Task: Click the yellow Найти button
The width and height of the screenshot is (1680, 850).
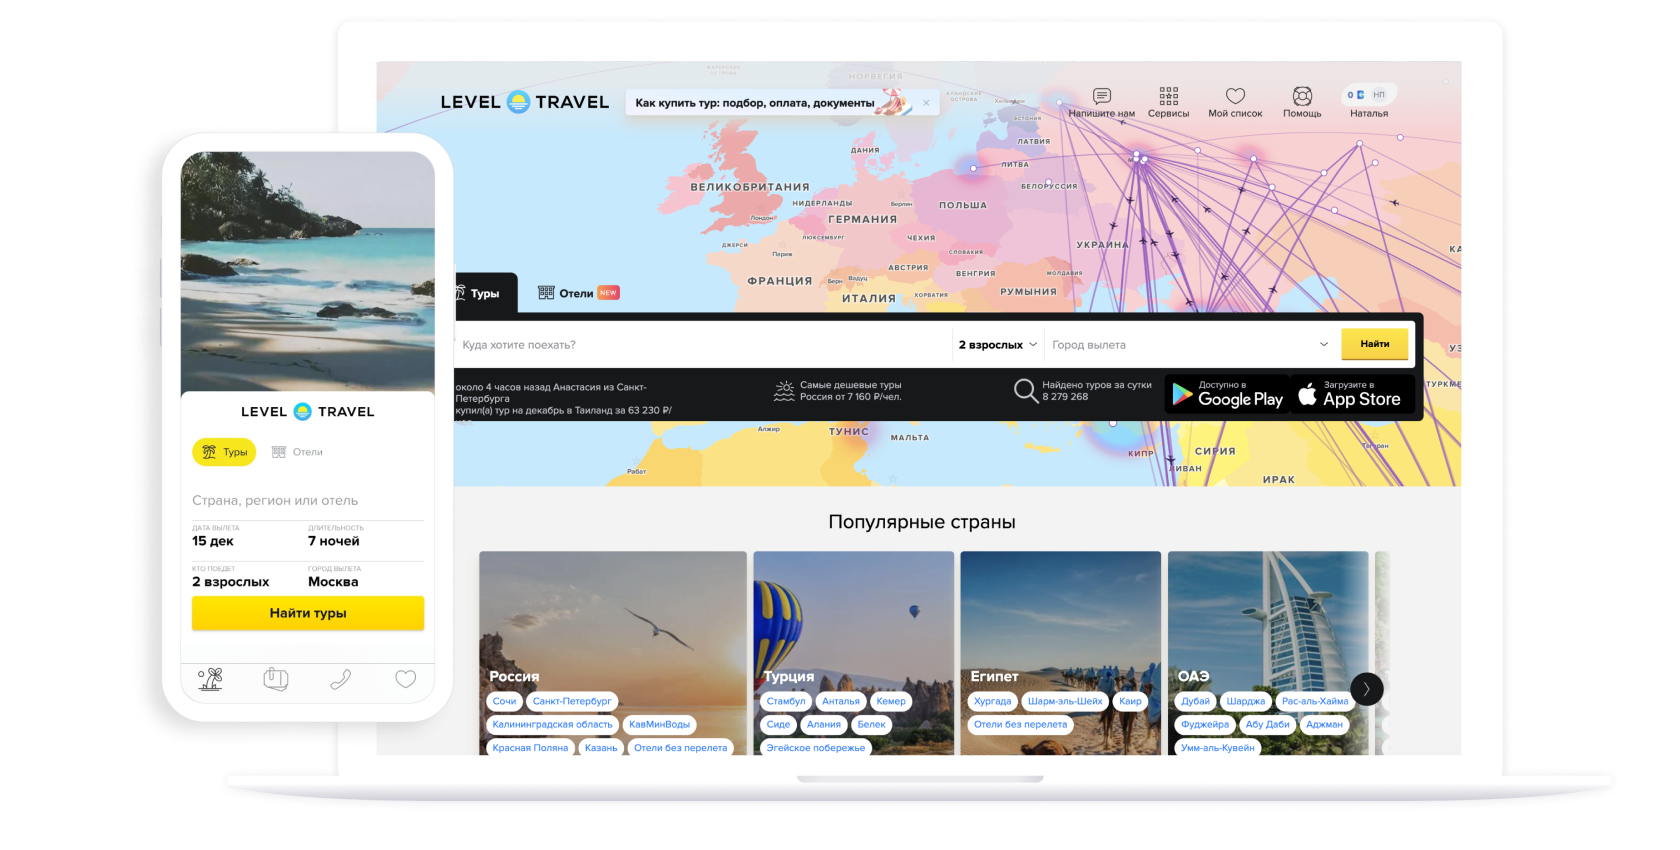Action: tap(1375, 344)
